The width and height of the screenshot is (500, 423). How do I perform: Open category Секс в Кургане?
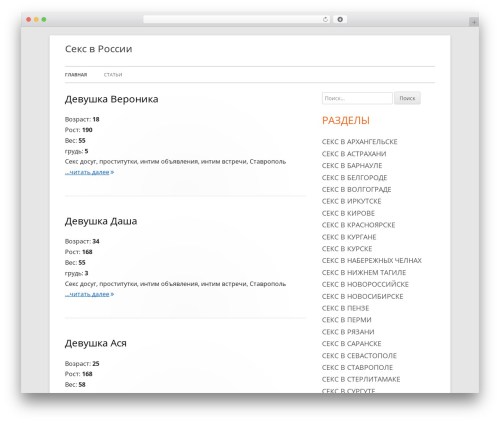pyautogui.click(x=349, y=237)
